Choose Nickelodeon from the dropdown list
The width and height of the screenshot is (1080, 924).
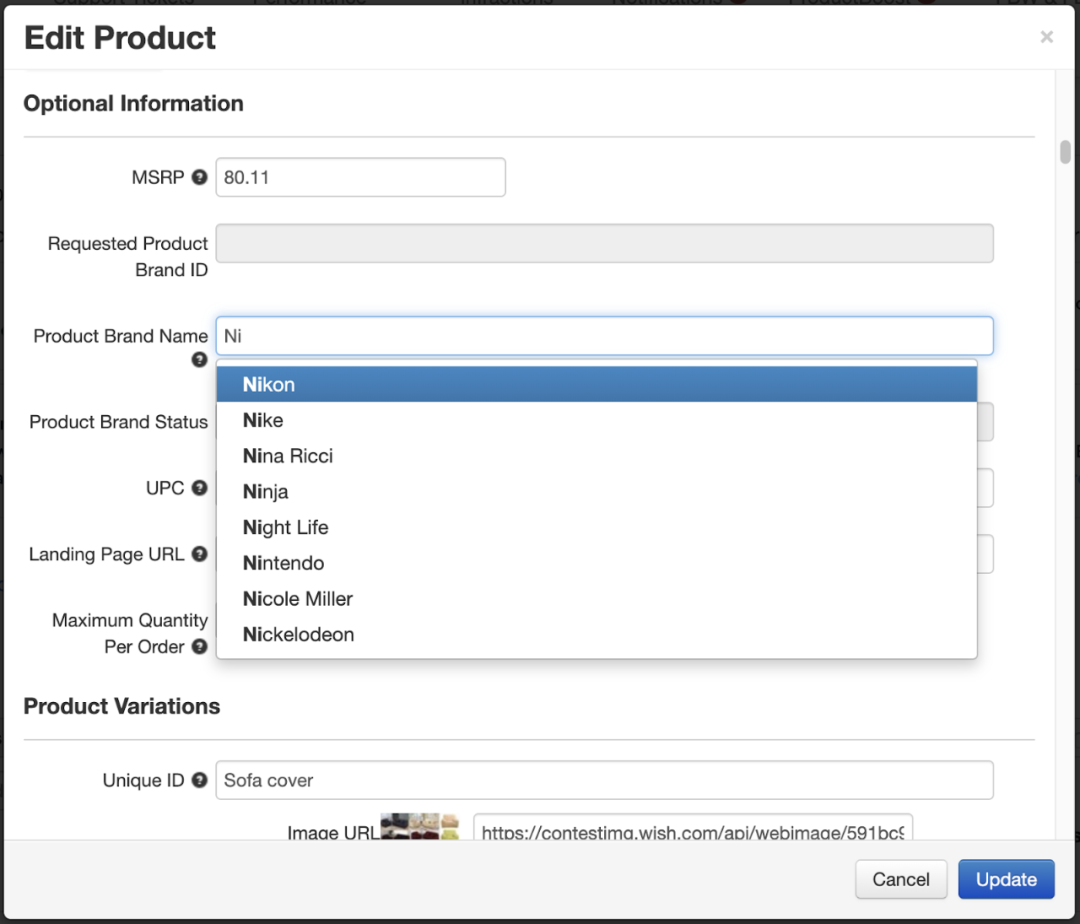click(x=596, y=634)
